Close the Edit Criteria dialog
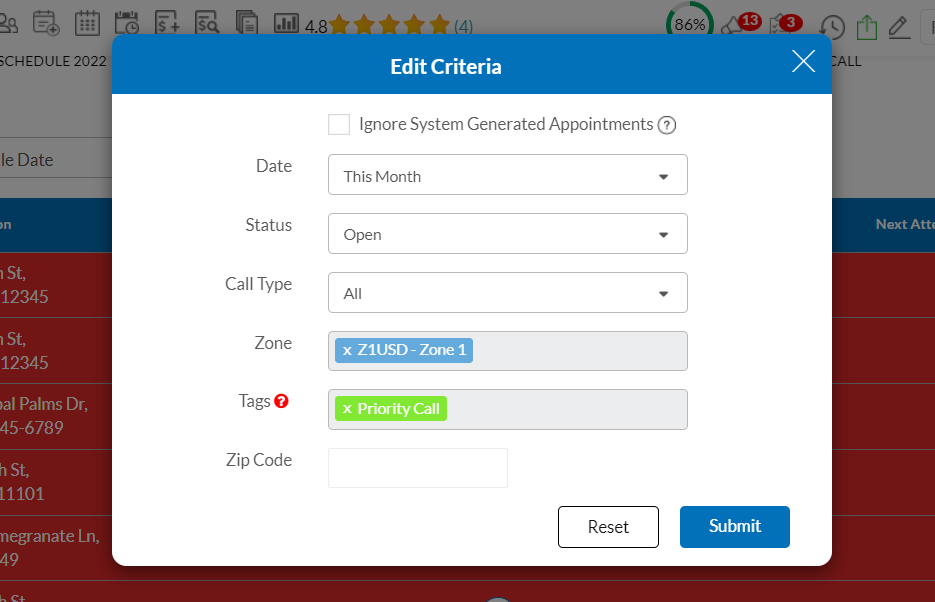Viewport: 935px width, 602px height. [x=803, y=62]
